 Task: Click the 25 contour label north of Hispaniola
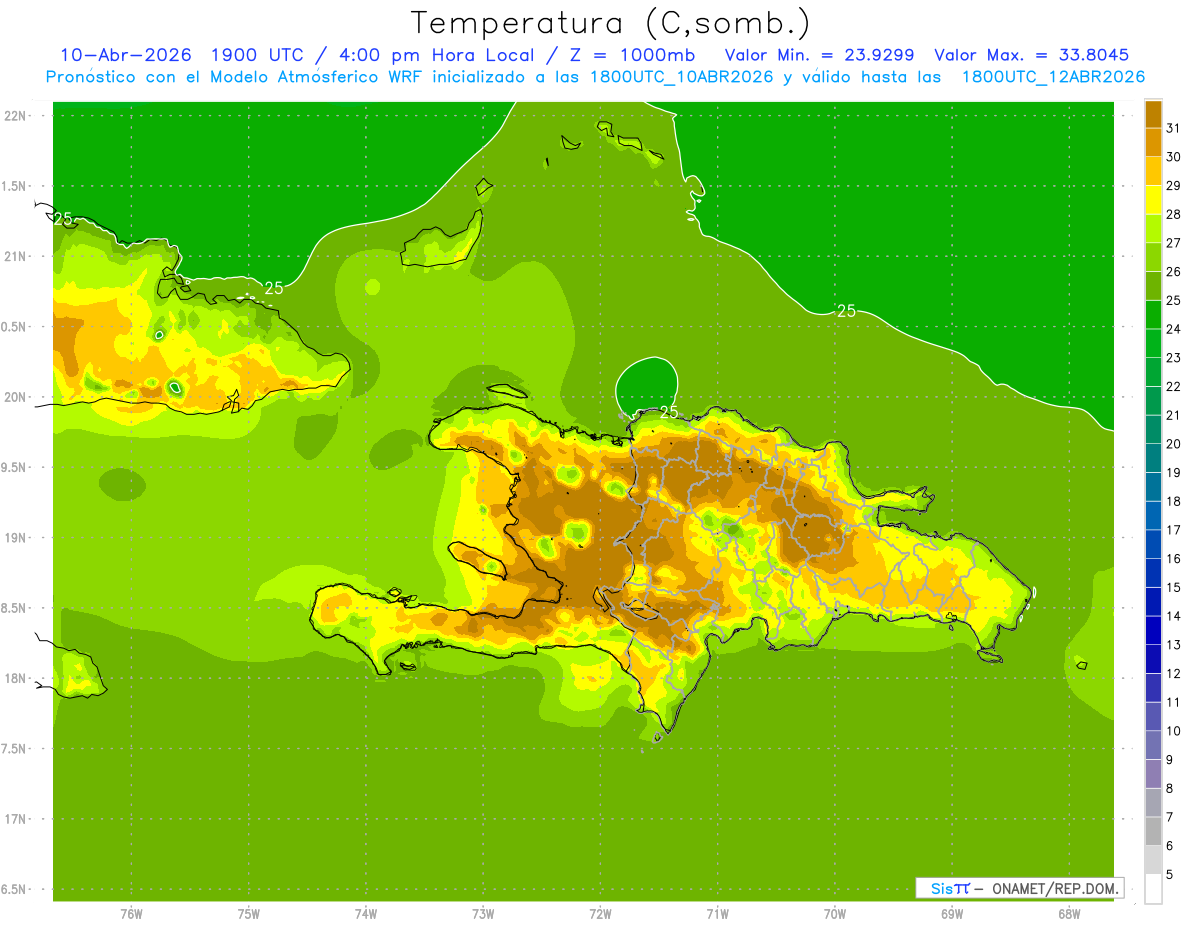click(x=846, y=311)
